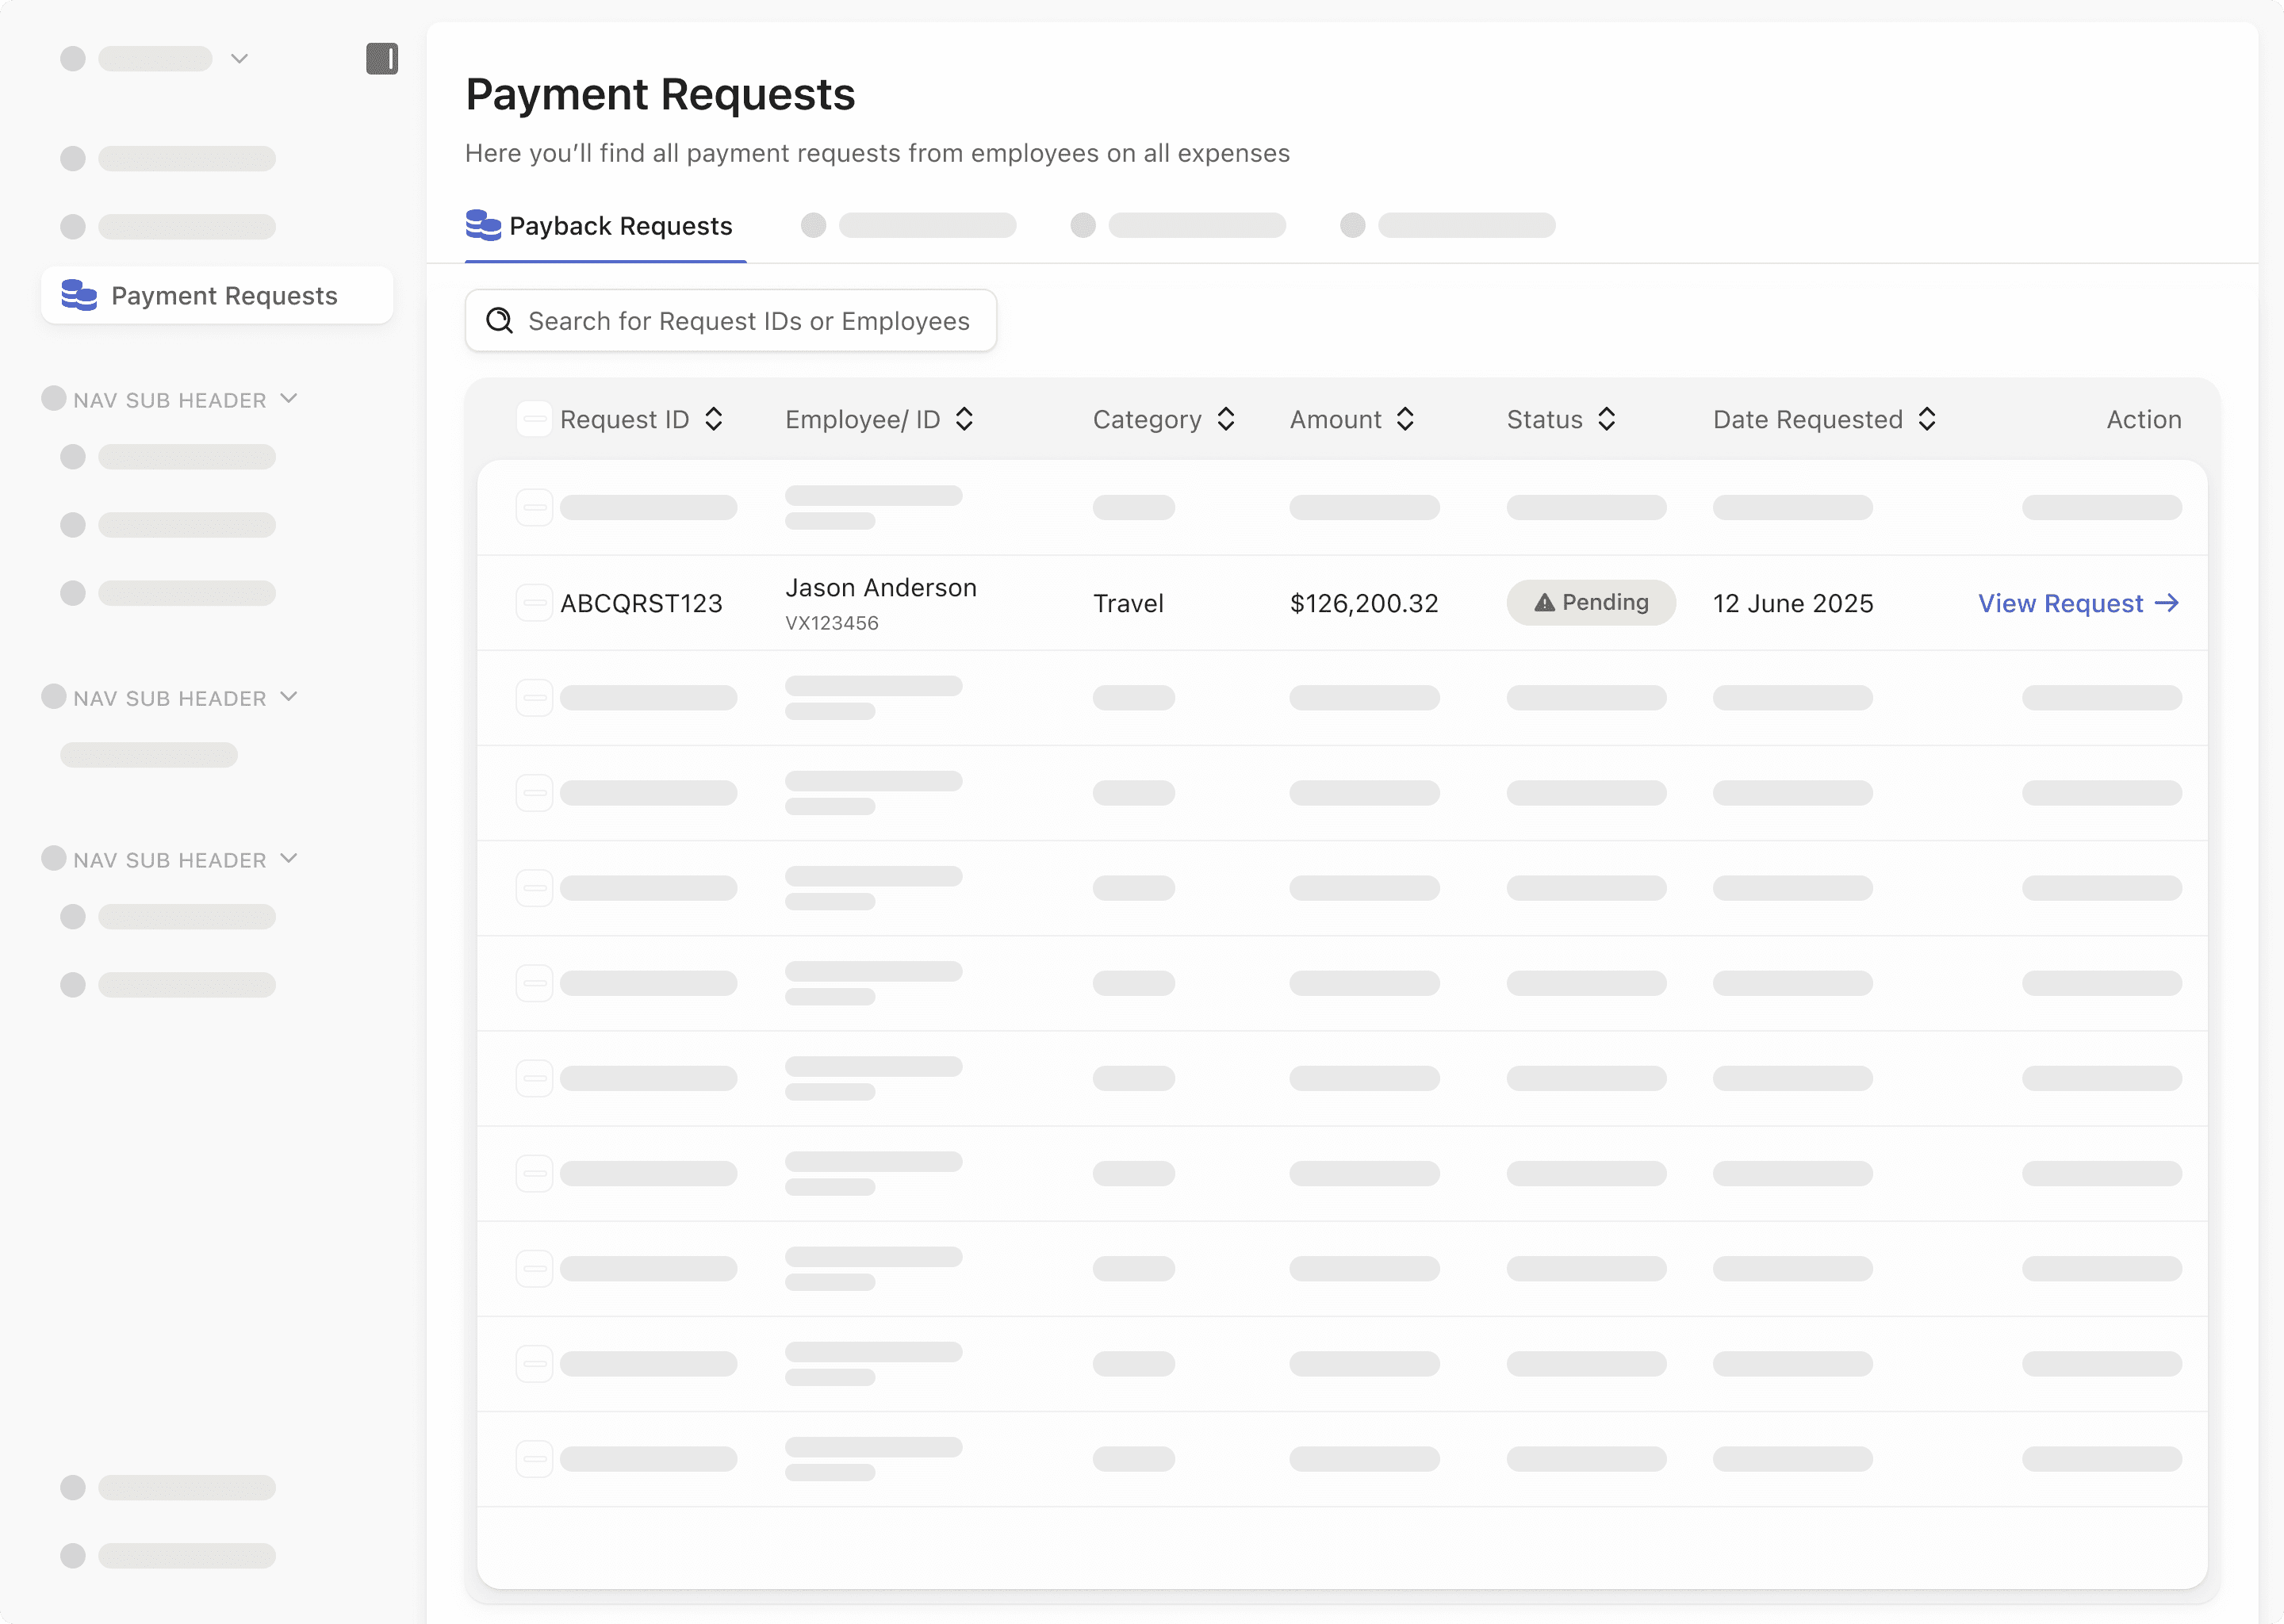Check the first placeholder row checkbox

point(534,507)
